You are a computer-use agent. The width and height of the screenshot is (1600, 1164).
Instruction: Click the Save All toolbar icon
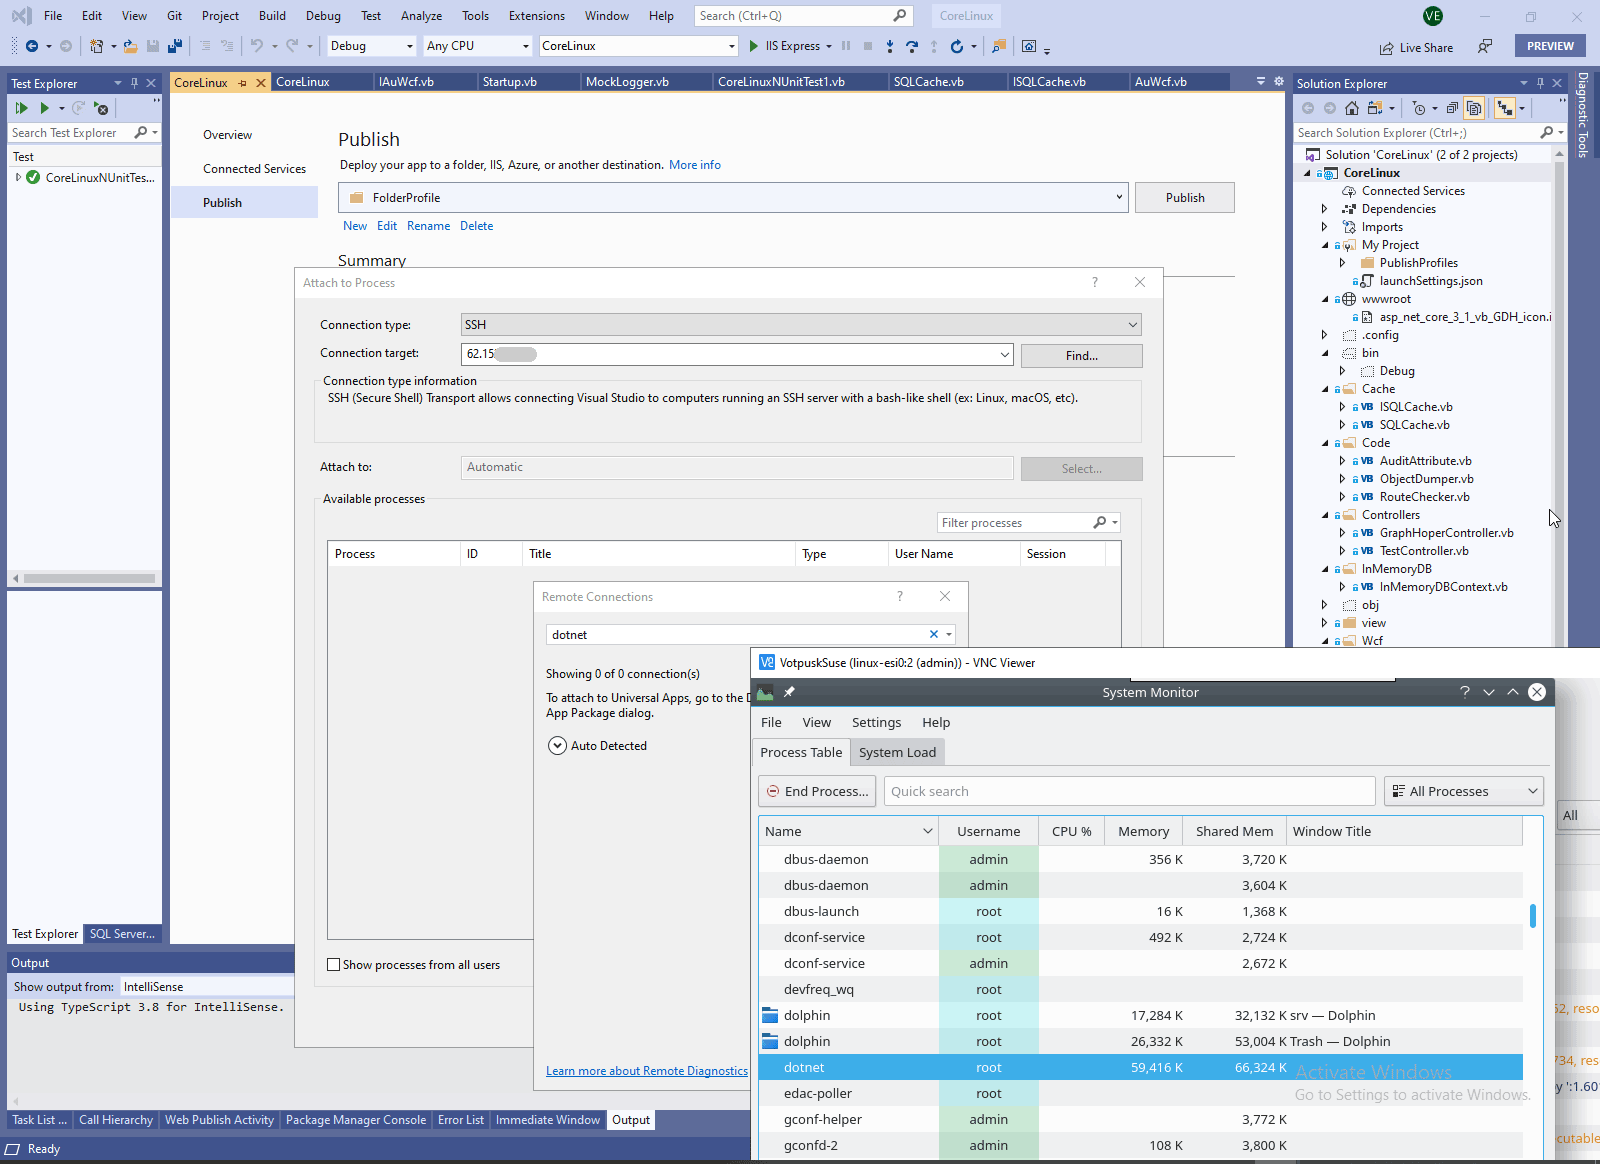click(x=175, y=46)
